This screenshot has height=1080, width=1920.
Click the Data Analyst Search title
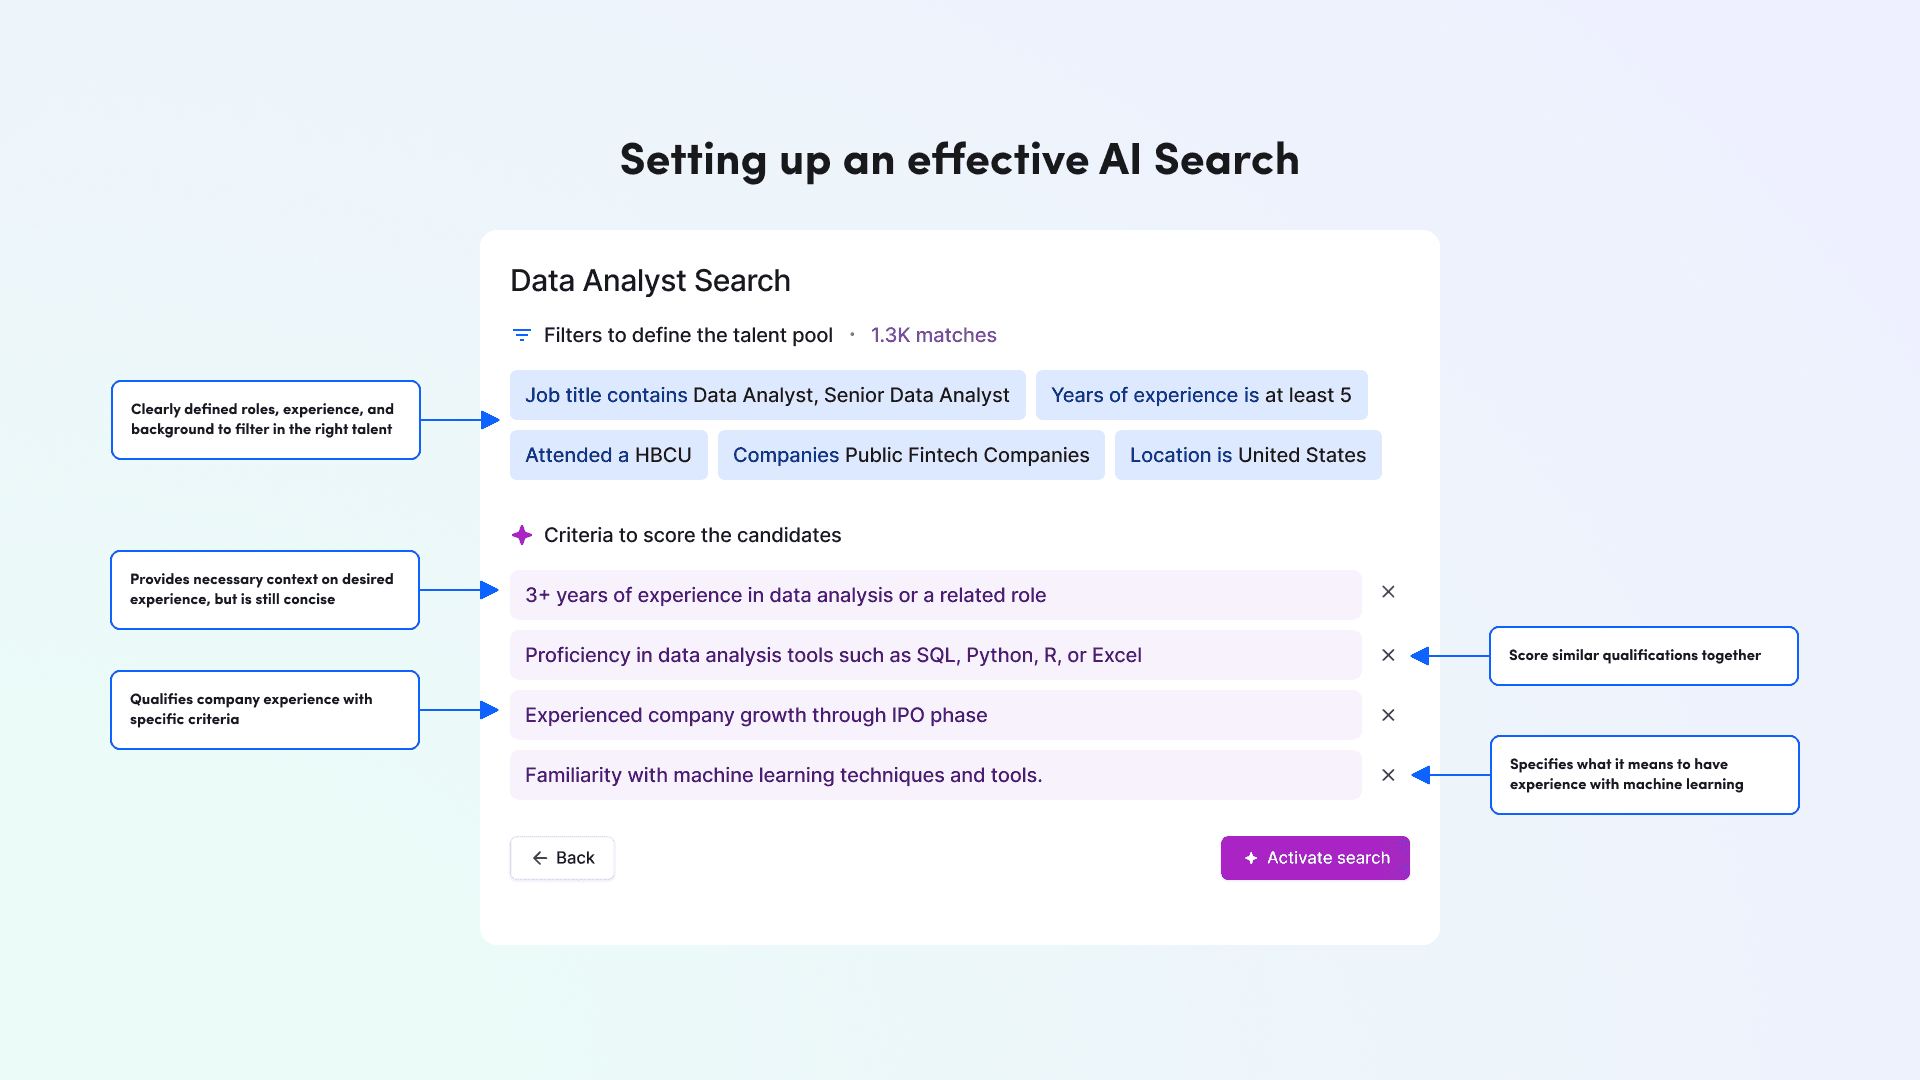click(649, 280)
